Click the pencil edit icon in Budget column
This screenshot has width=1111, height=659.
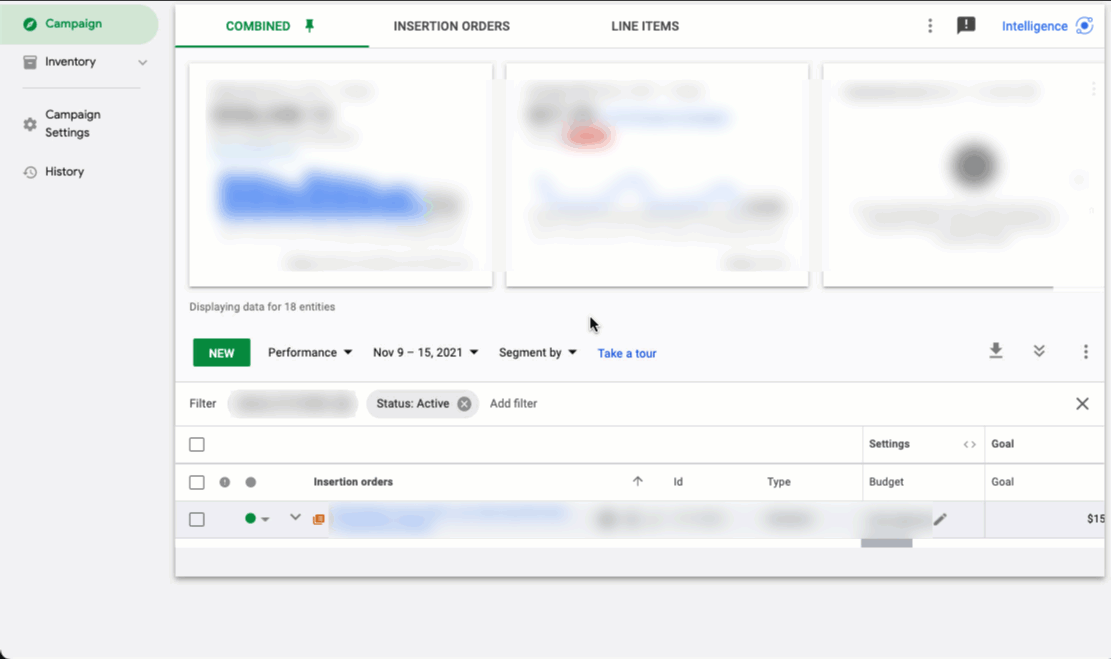pyautogui.click(x=939, y=519)
